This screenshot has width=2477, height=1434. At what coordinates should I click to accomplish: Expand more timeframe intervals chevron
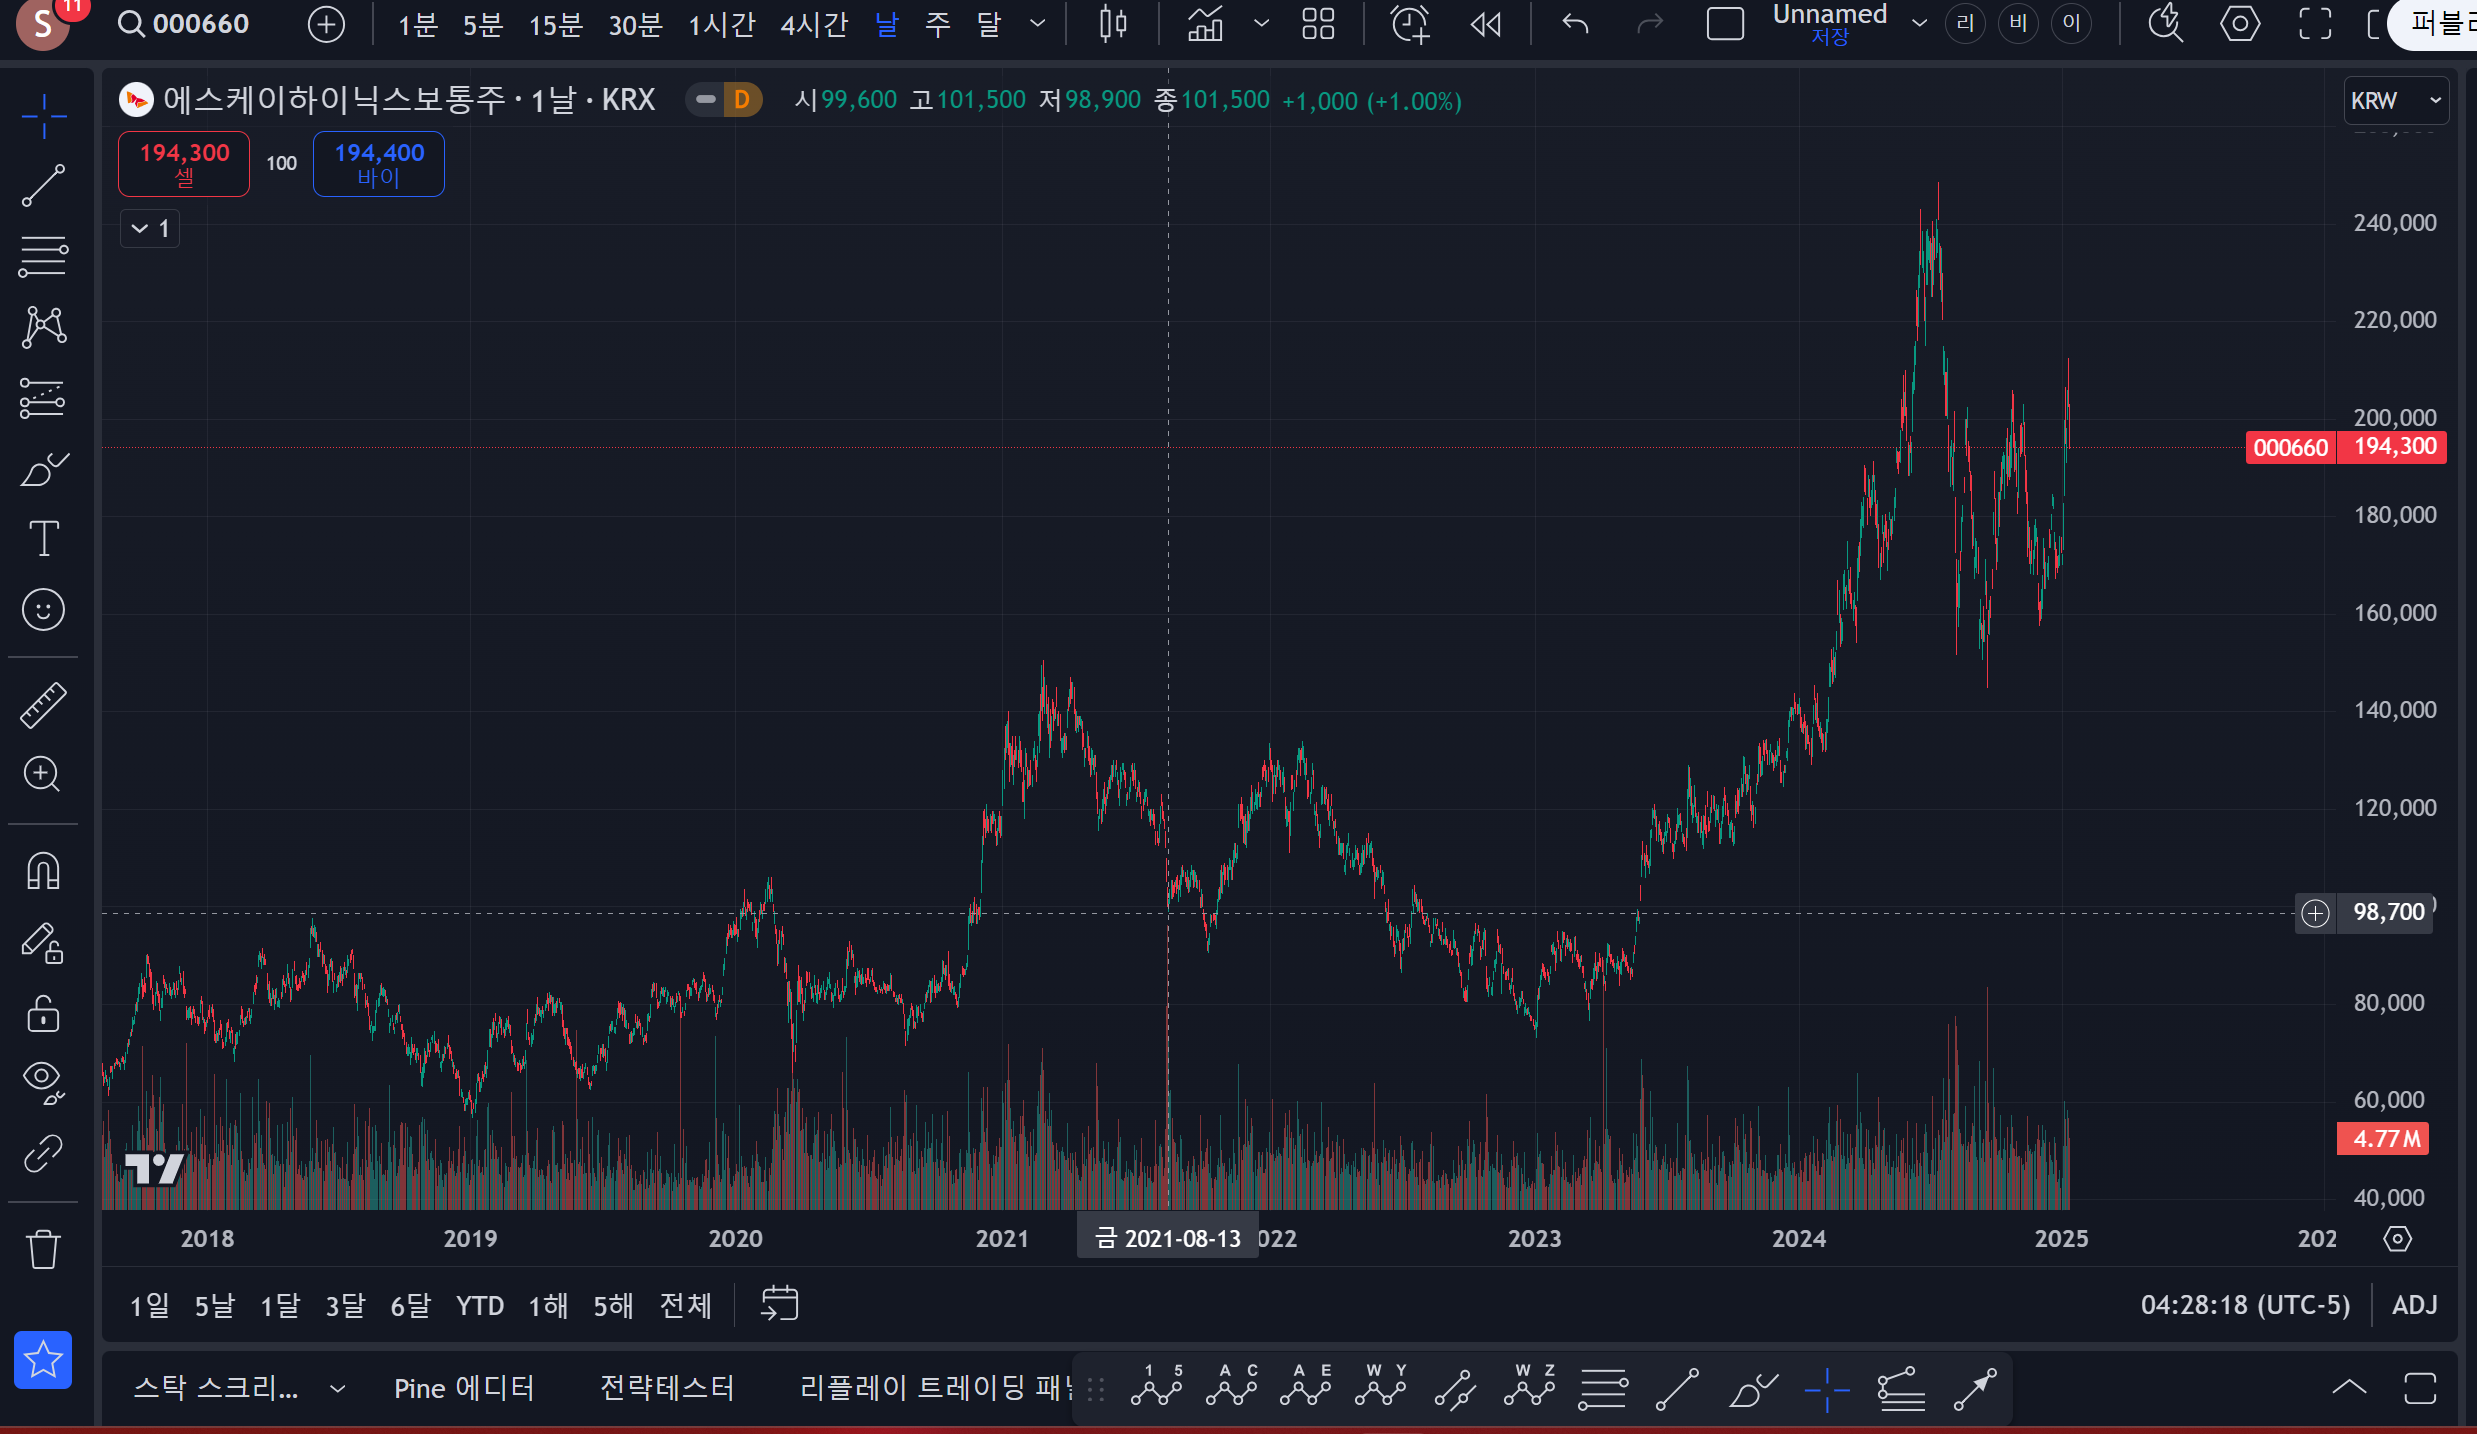click(x=1038, y=24)
